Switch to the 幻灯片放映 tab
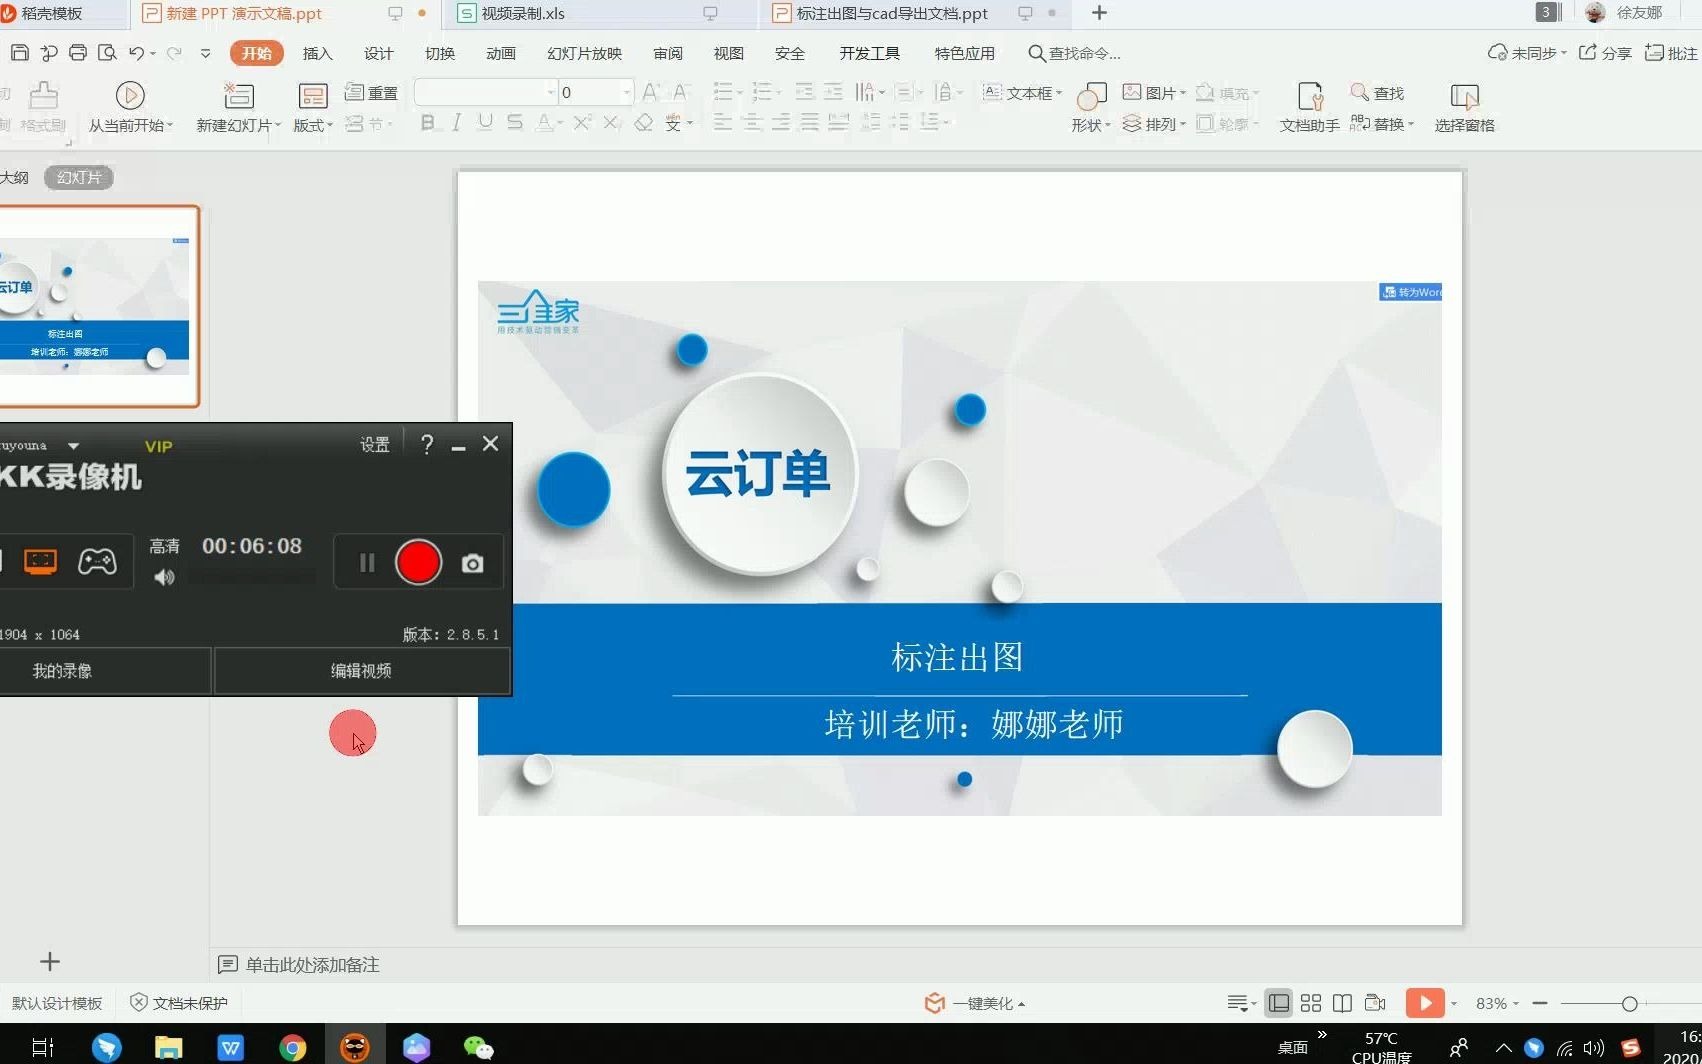The width and height of the screenshot is (1702, 1064). [x=584, y=53]
